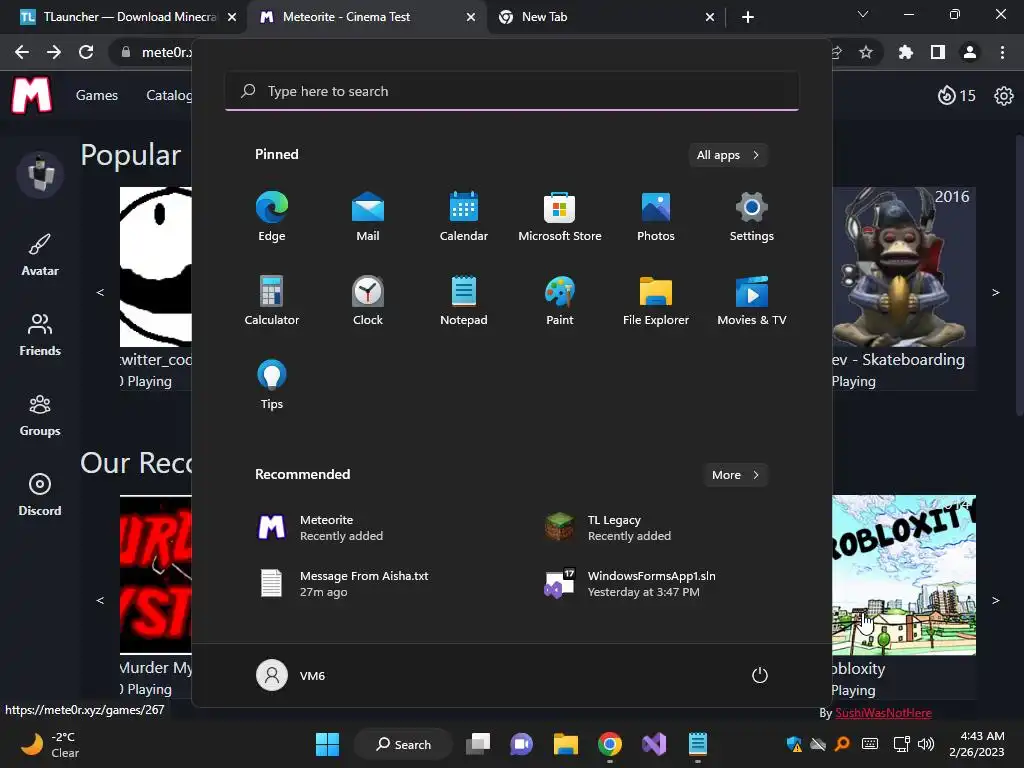This screenshot has height=768, width=1024.
Task: Open tab search dropdown arrow
Action: point(863,14)
